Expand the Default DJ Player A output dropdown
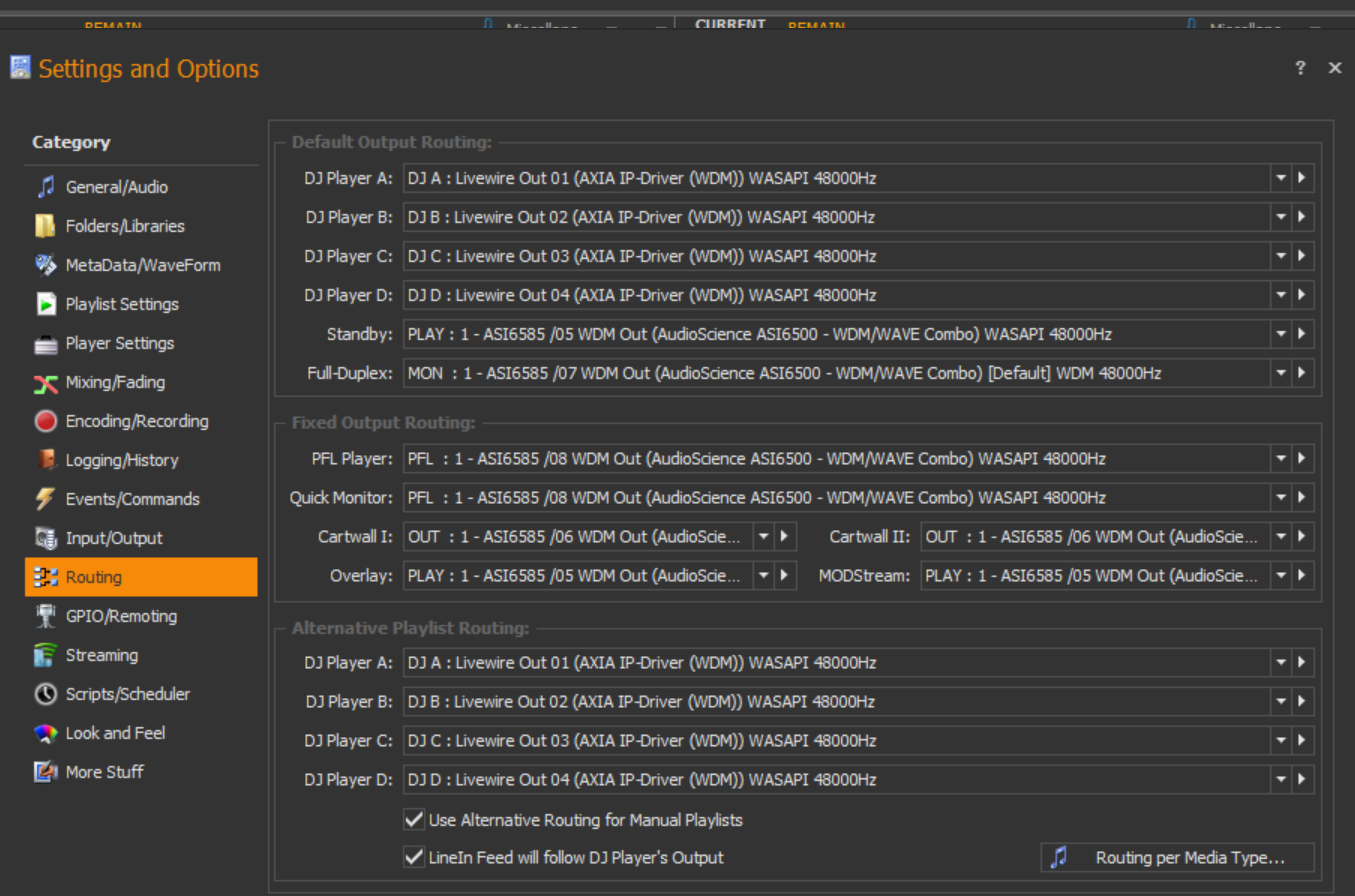 click(x=1279, y=178)
